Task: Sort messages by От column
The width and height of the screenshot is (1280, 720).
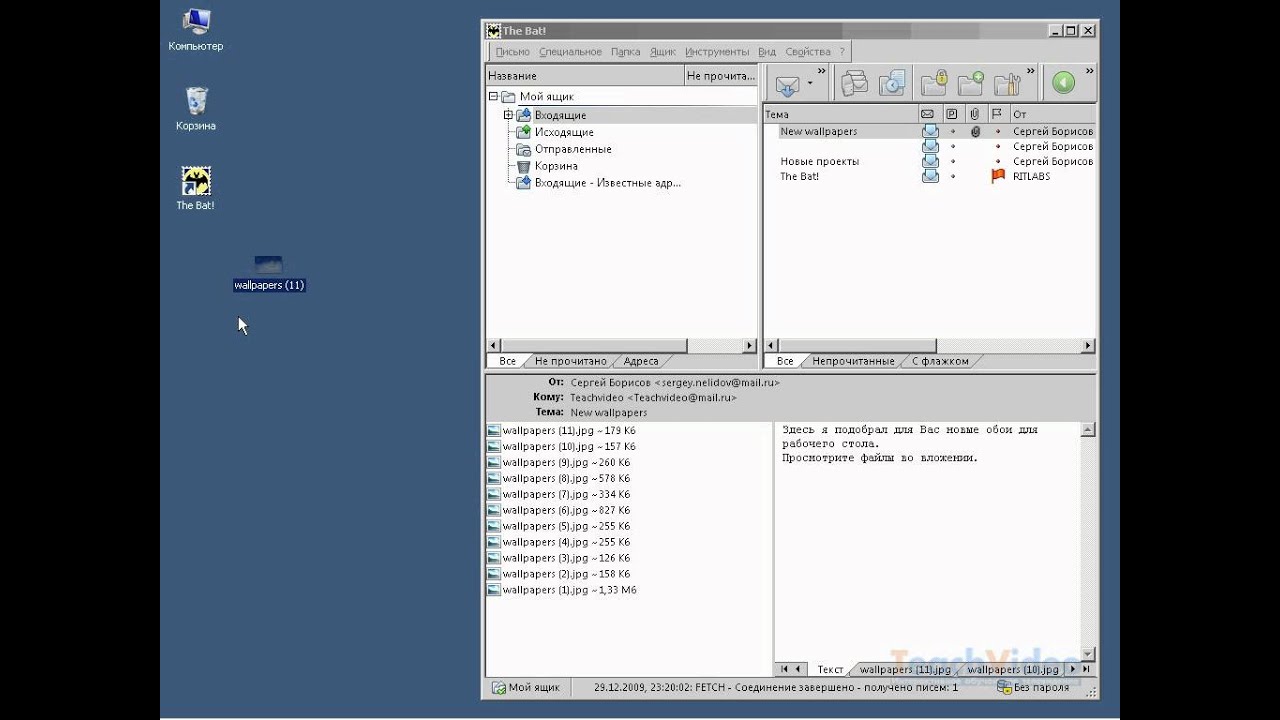Action: pyautogui.click(x=1053, y=114)
